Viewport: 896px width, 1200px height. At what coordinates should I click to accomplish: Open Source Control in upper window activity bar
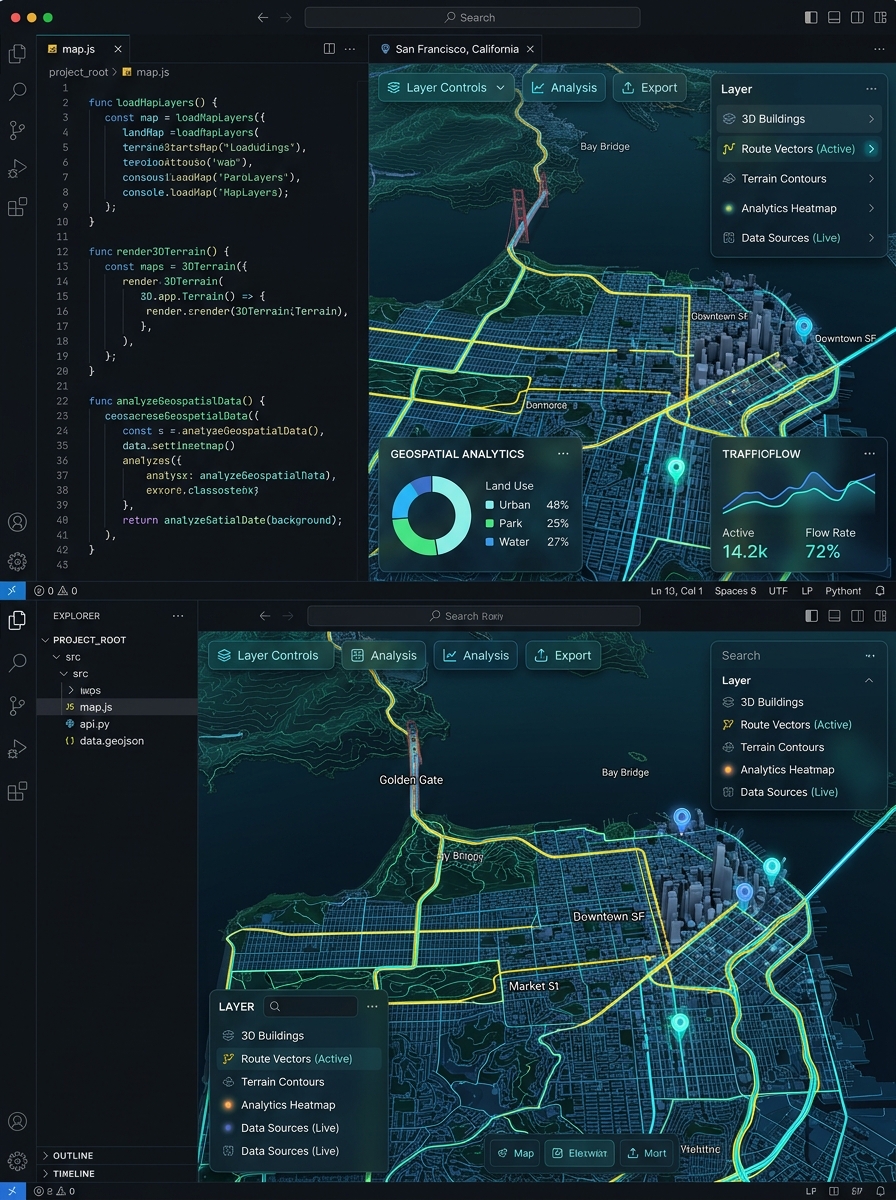pyautogui.click(x=17, y=130)
